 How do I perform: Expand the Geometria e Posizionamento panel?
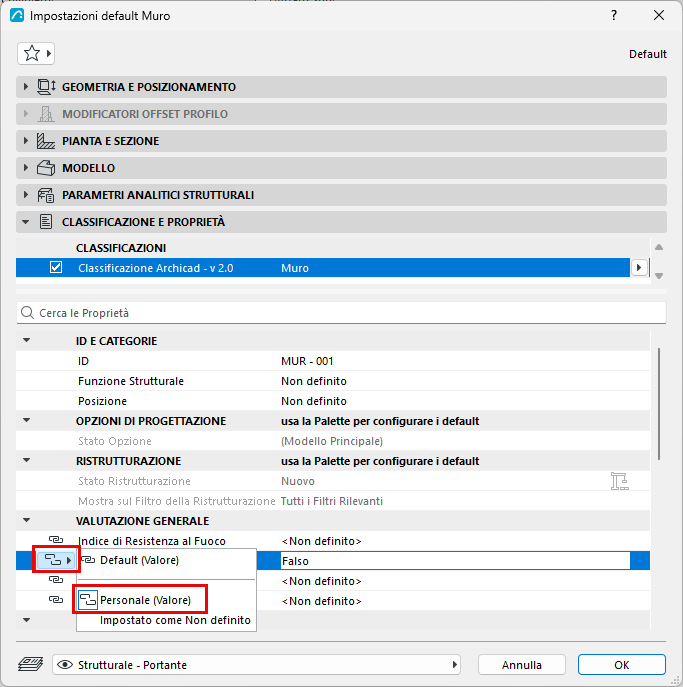[x=25, y=87]
